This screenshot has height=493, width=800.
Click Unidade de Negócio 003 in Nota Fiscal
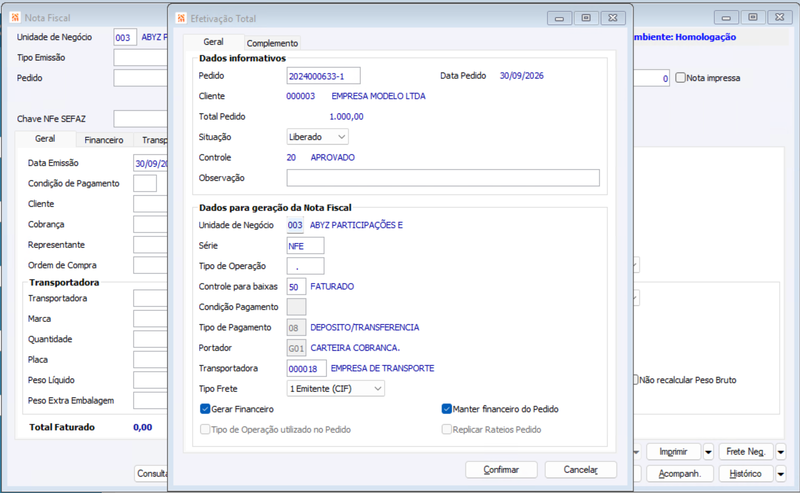tap(125, 37)
